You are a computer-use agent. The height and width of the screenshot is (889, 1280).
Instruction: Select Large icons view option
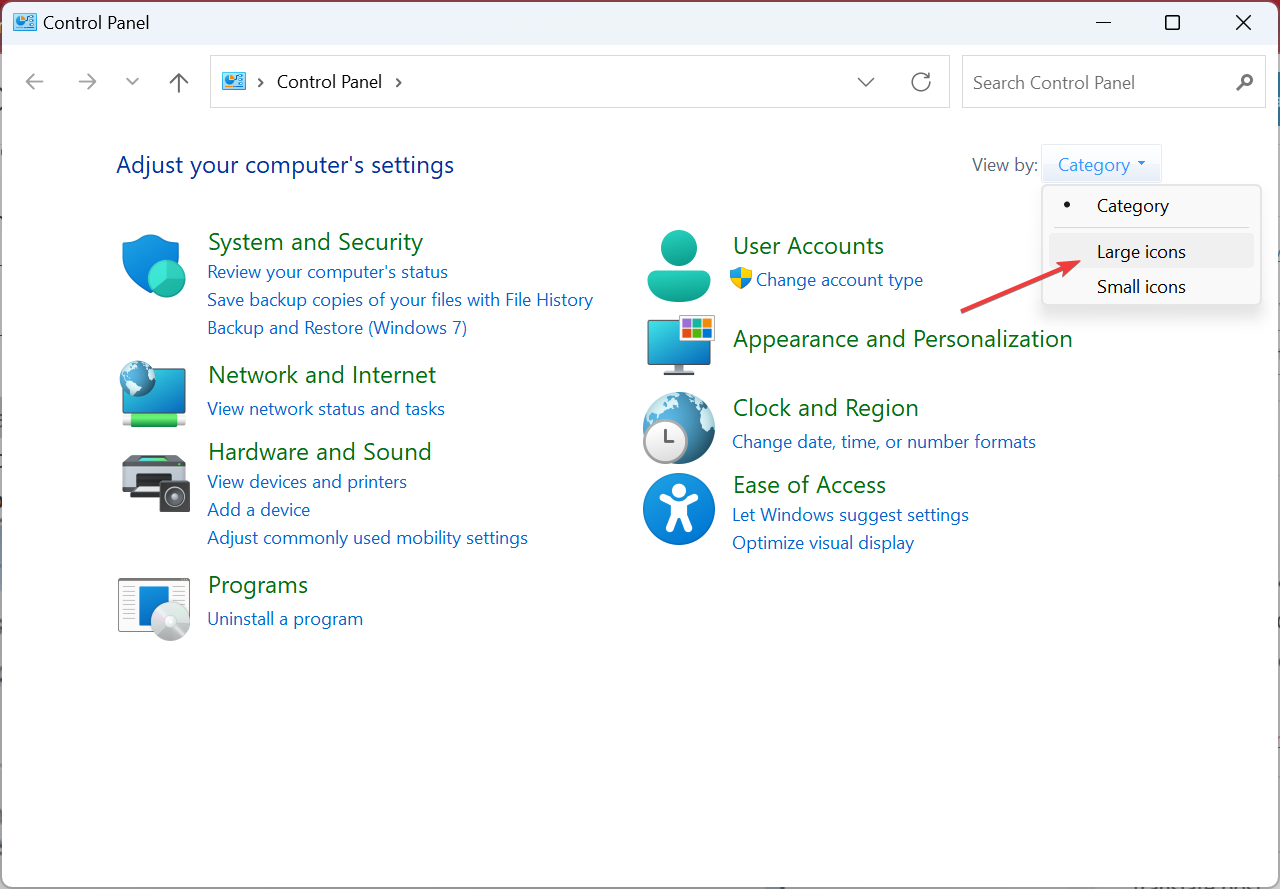click(1151, 252)
